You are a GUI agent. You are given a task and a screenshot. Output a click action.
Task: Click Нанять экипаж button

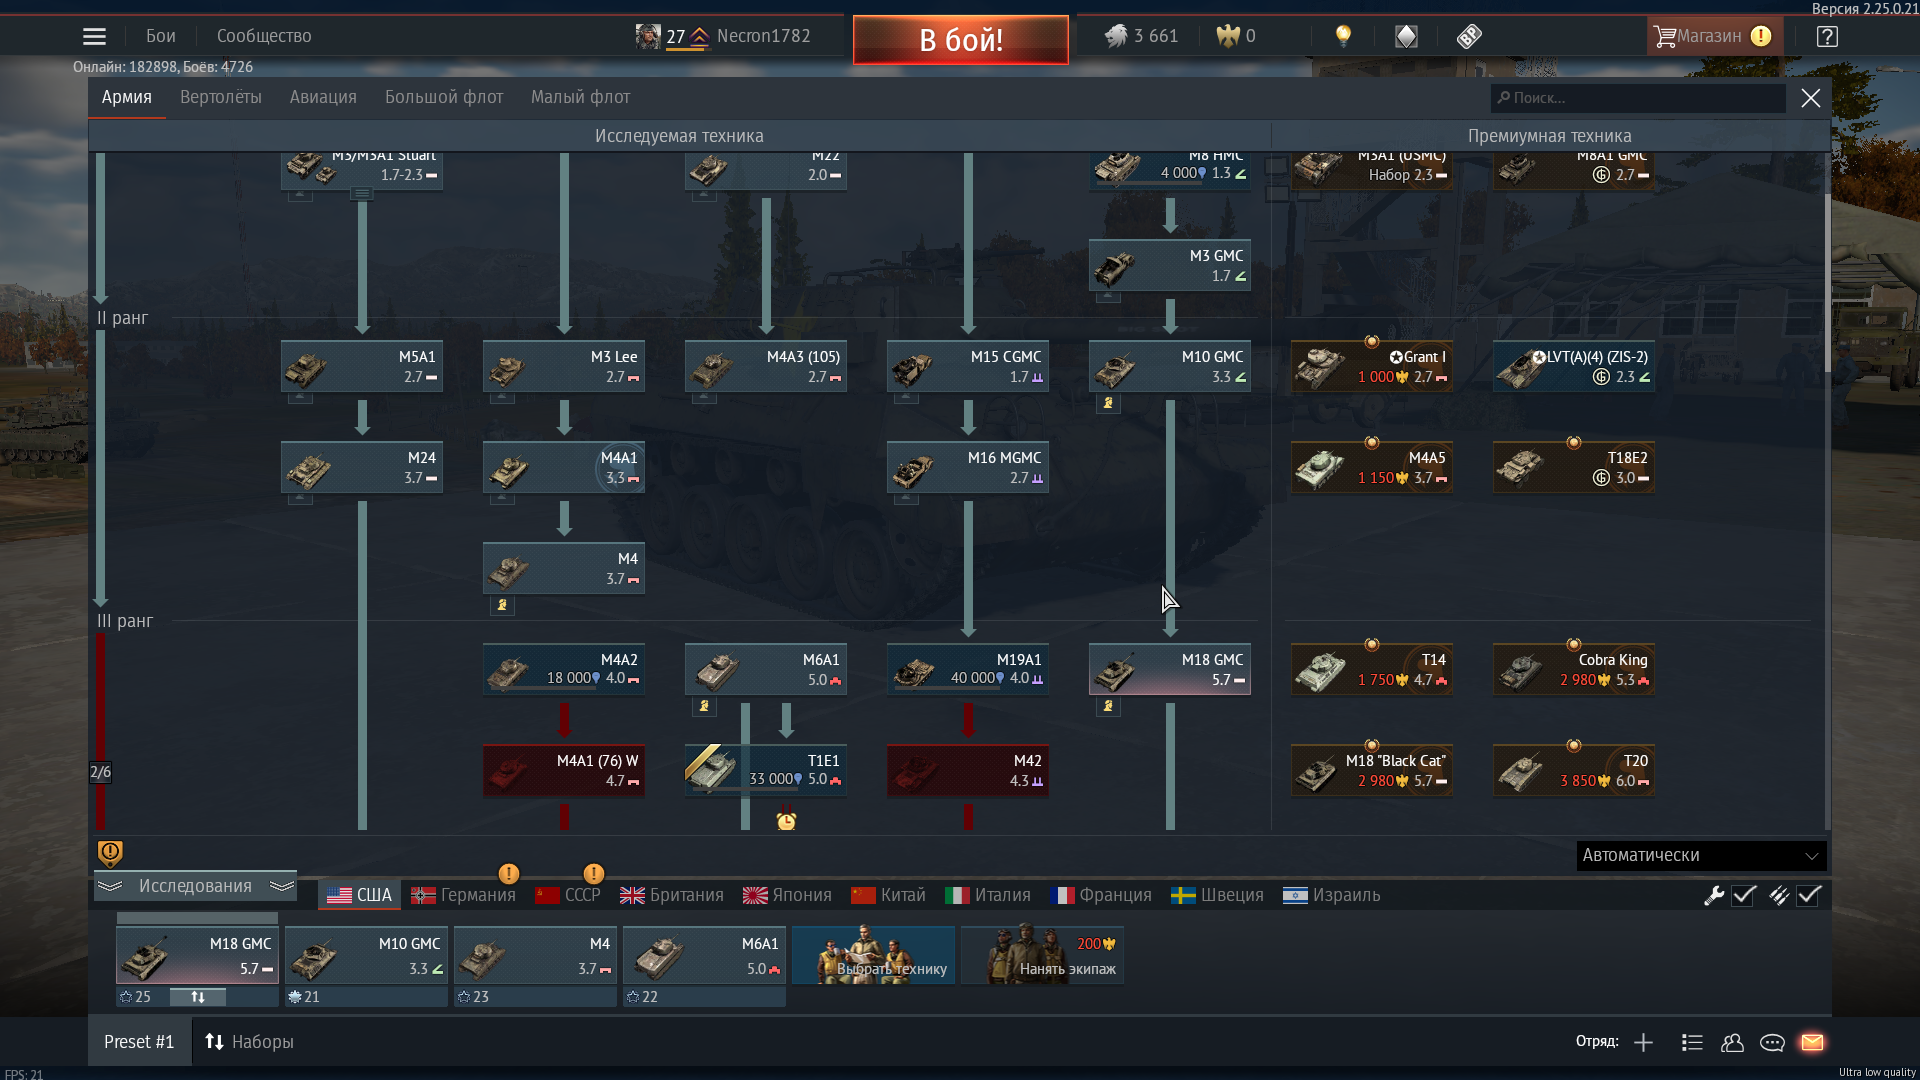click(x=1042, y=956)
